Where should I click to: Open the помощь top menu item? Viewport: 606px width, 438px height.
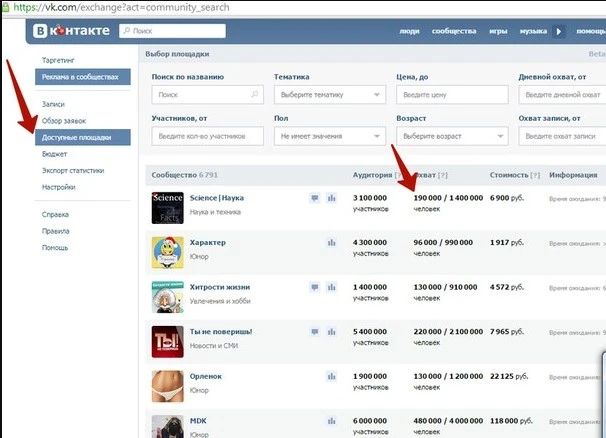591,31
